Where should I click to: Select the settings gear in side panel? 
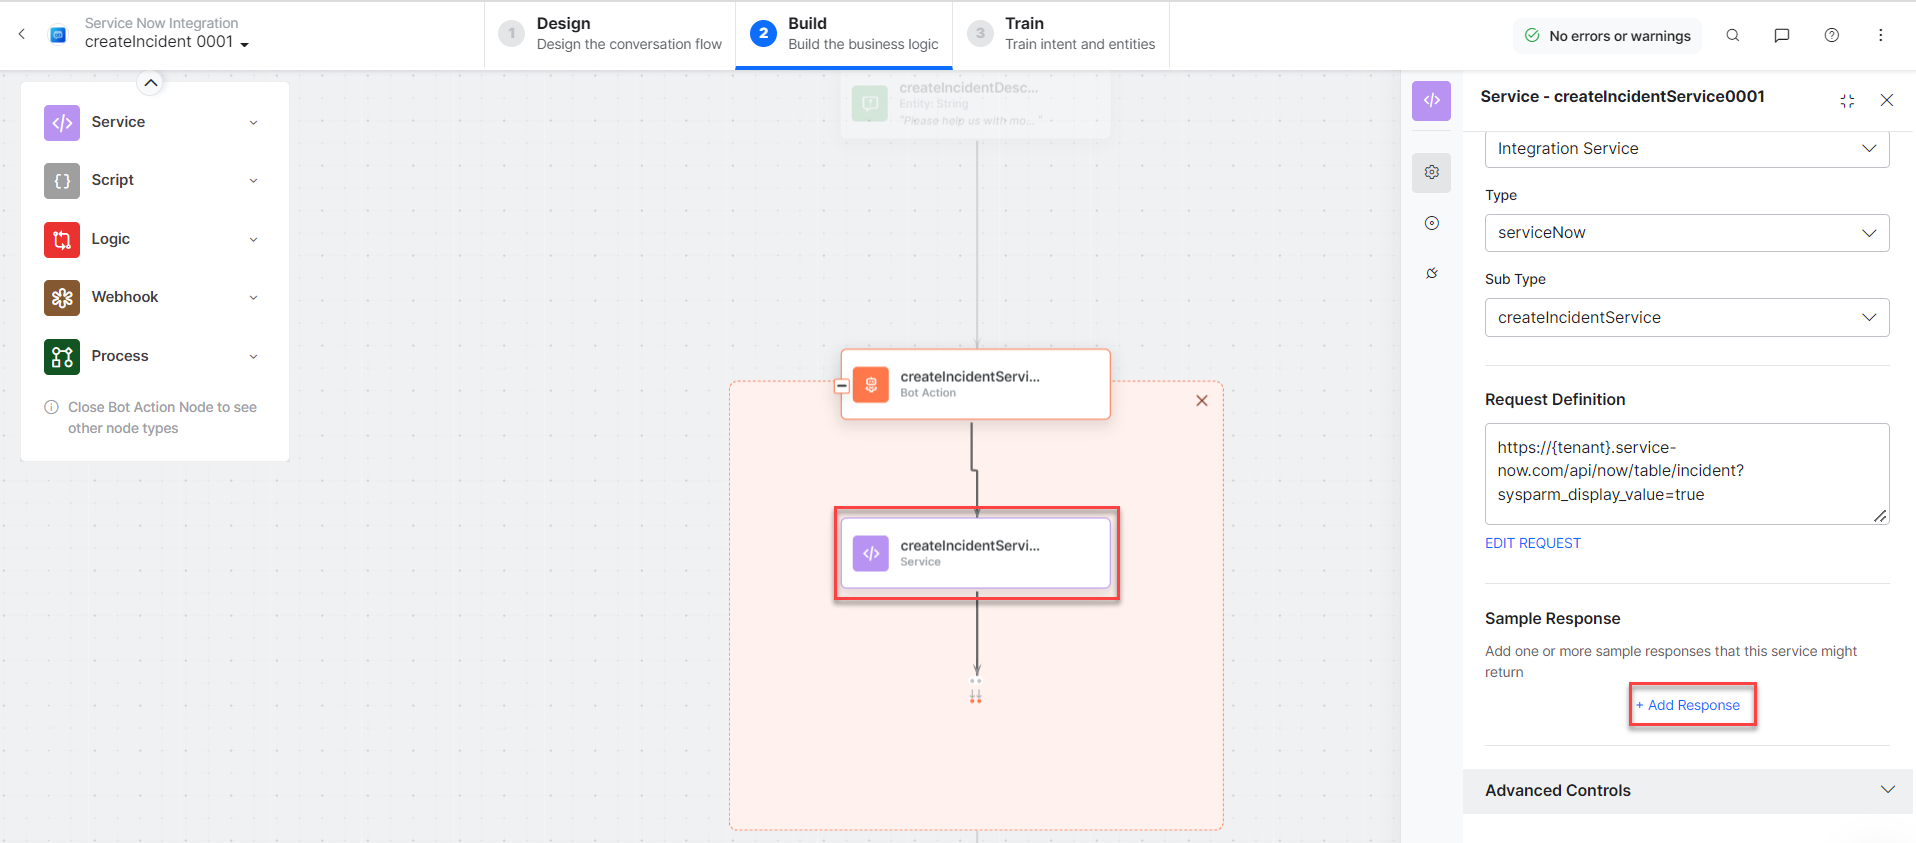[x=1431, y=172]
